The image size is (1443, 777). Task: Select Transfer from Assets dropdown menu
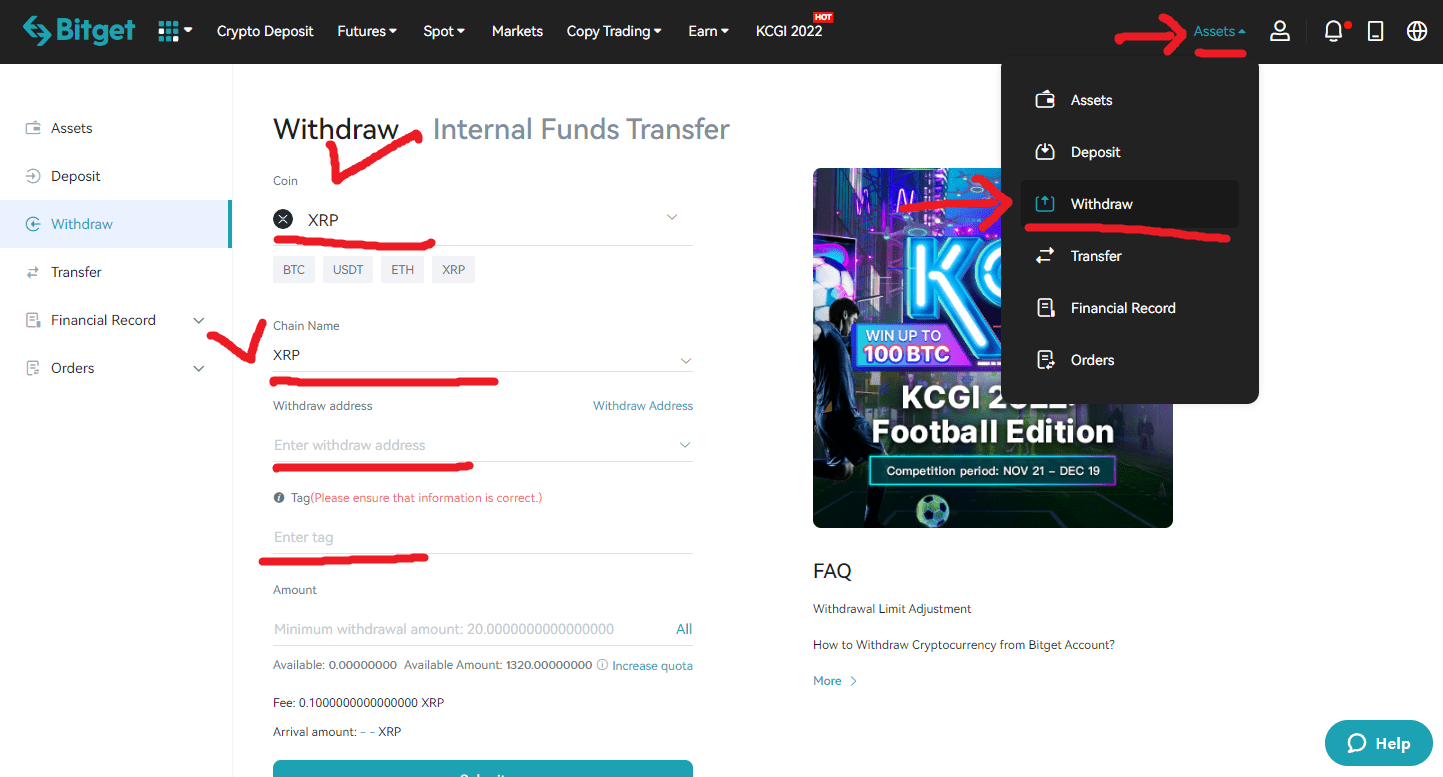point(1096,256)
